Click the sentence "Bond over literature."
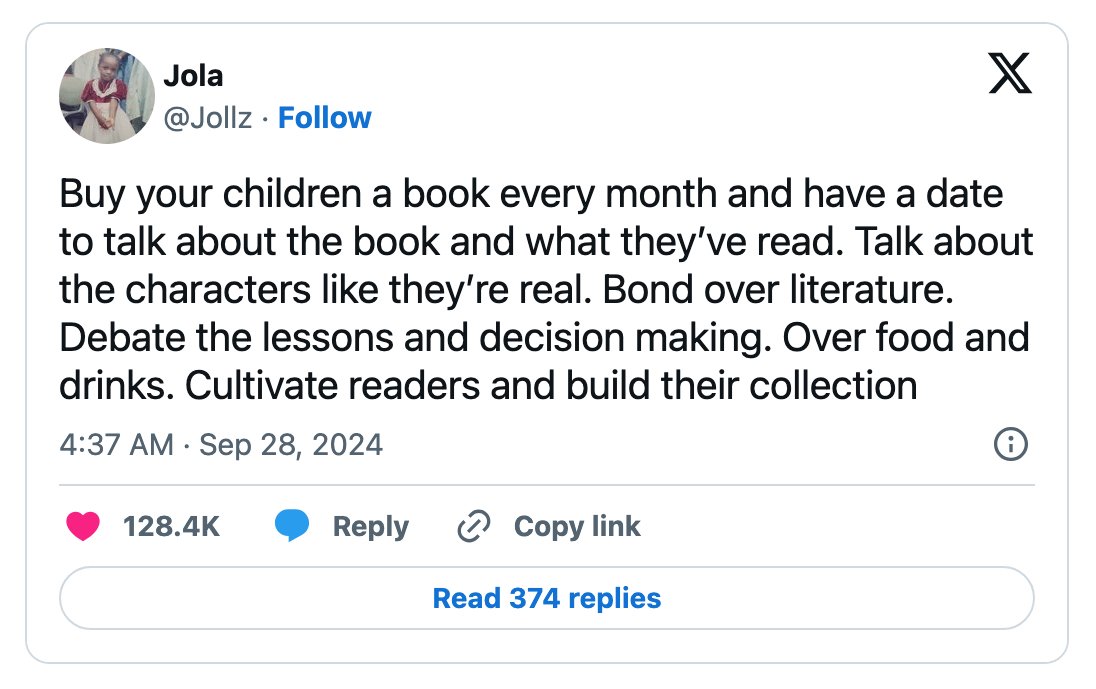The image size is (1096, 689). [x=778, y=289]
